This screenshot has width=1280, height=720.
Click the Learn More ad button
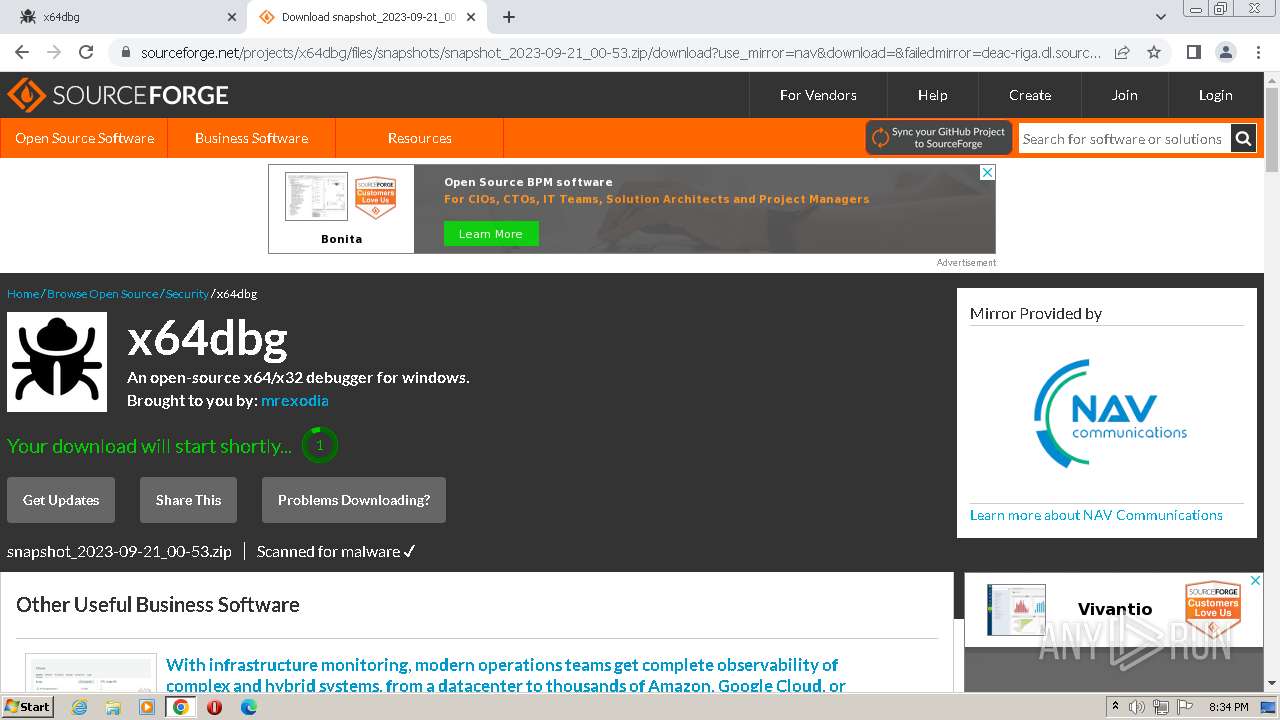[491, 234]
